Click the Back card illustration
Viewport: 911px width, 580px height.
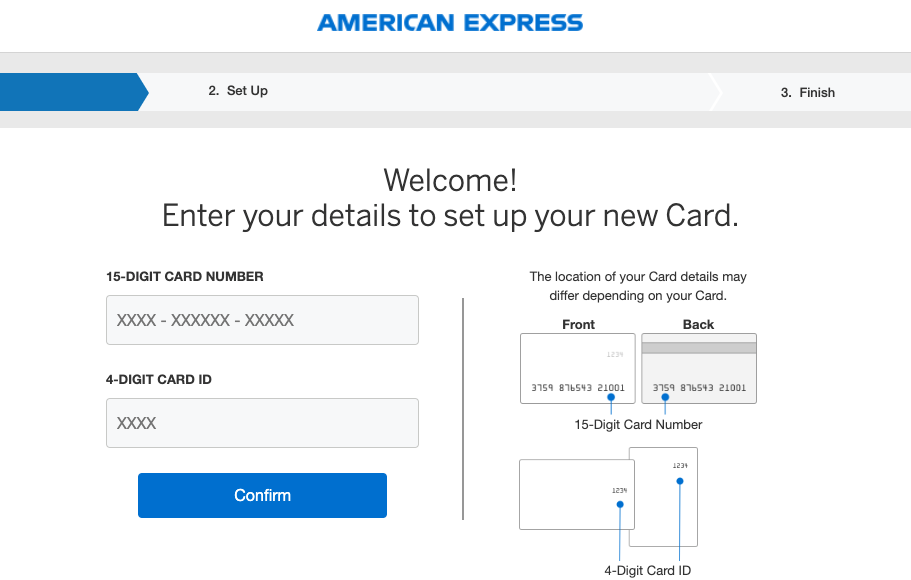[698, 368]
